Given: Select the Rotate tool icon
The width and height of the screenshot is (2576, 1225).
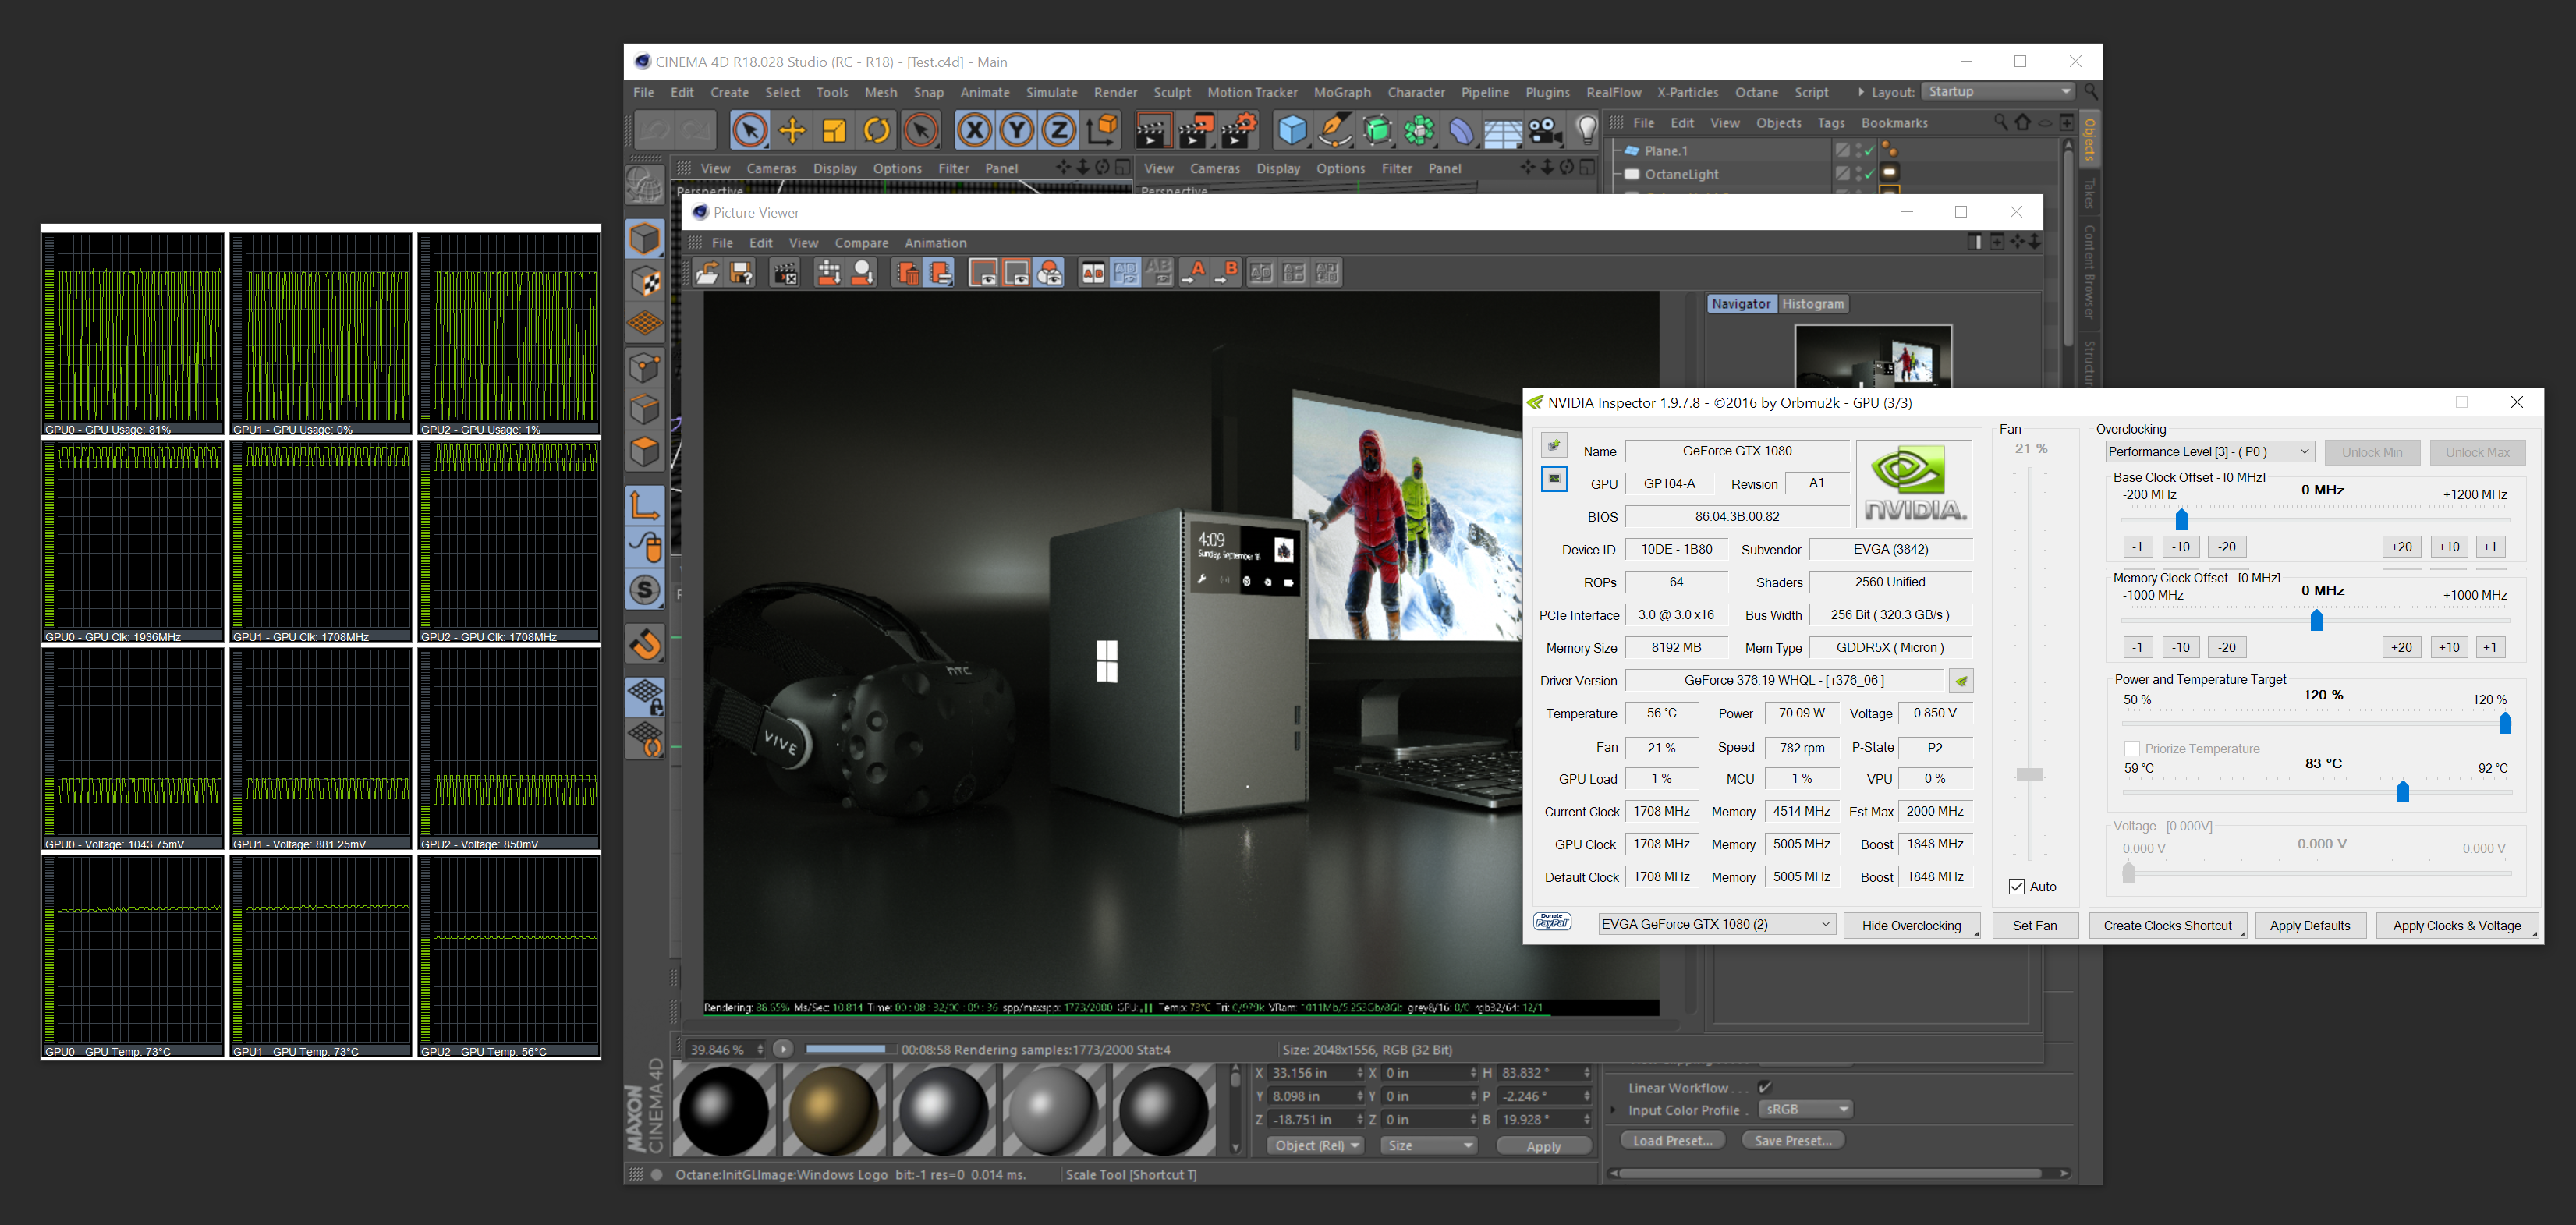Looking at the screenshot, I should [876, 130].
